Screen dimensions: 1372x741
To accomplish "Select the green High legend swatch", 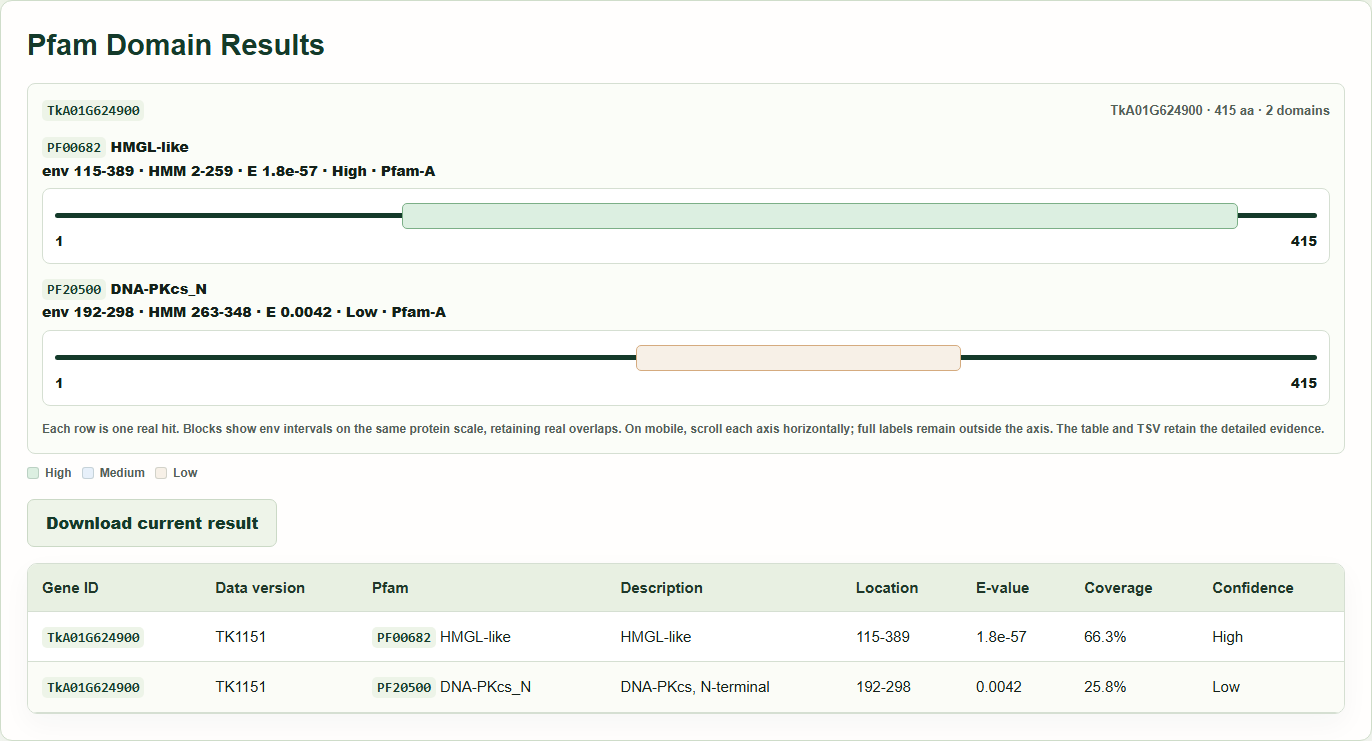I will [33, 473].
